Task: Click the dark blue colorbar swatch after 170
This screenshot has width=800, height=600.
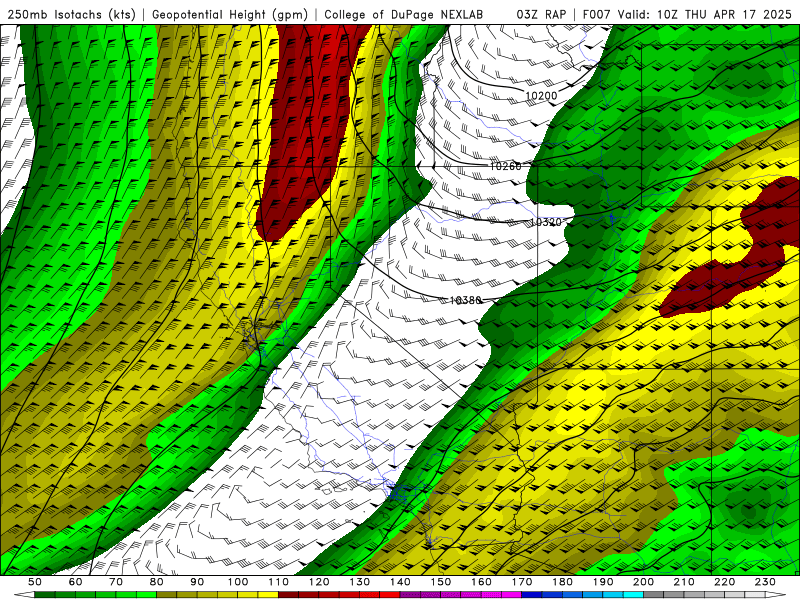Action: point(531,594)
